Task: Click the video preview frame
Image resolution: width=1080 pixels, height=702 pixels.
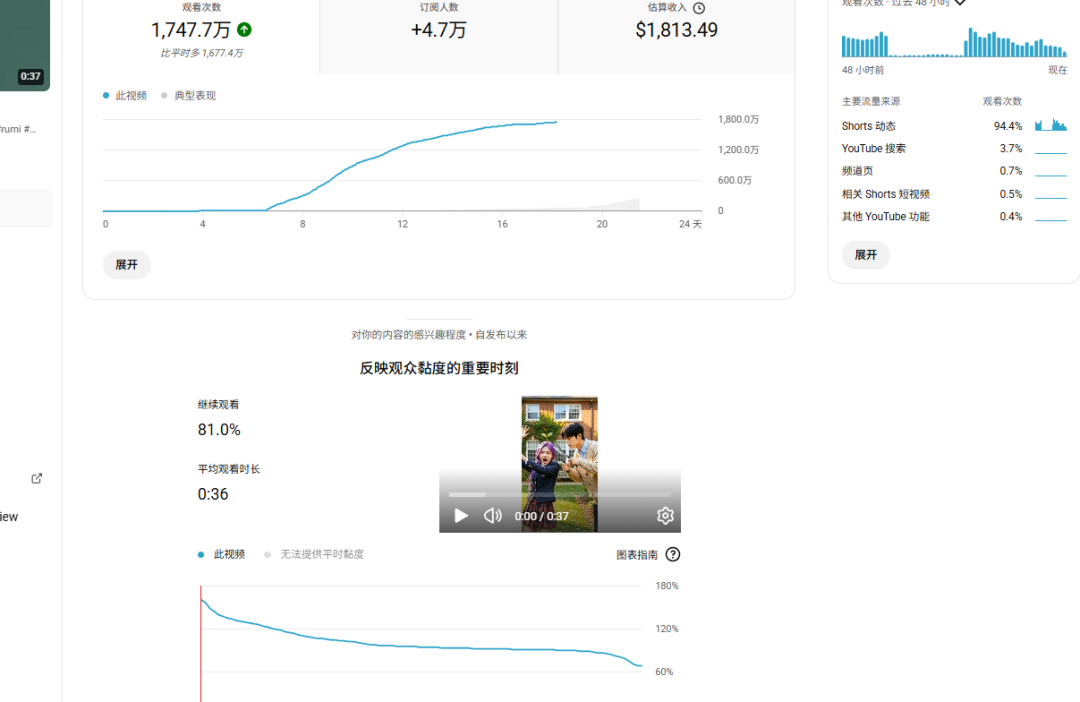Action: [559, 464]
